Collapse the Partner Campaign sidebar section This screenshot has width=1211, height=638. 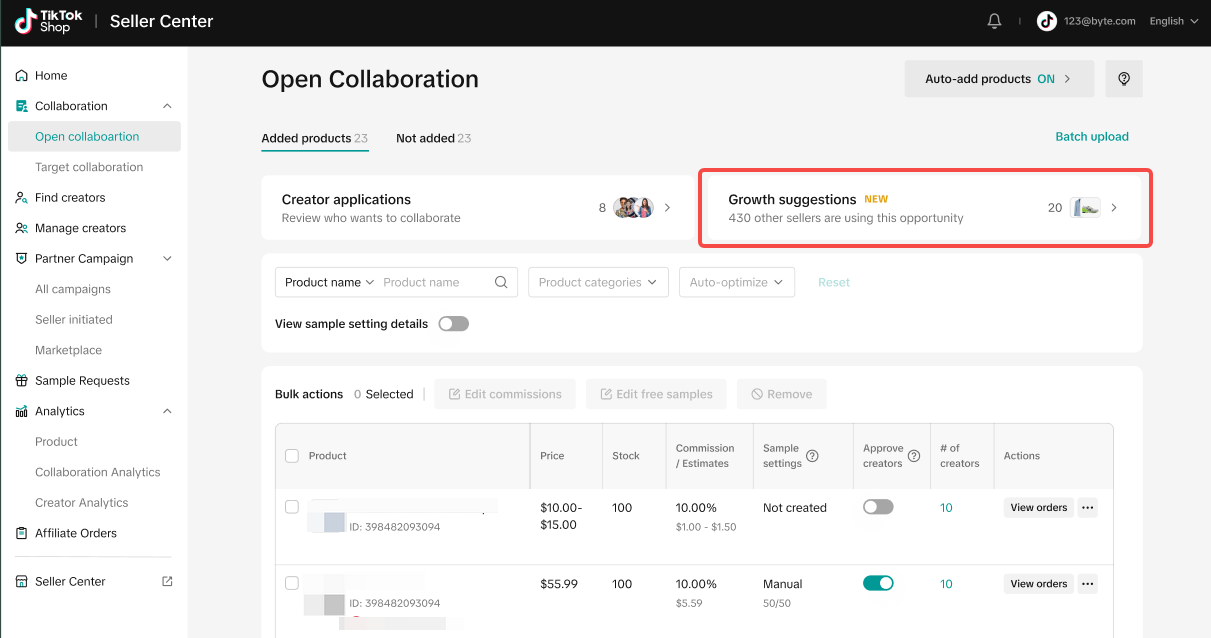[x=167, y=259]
